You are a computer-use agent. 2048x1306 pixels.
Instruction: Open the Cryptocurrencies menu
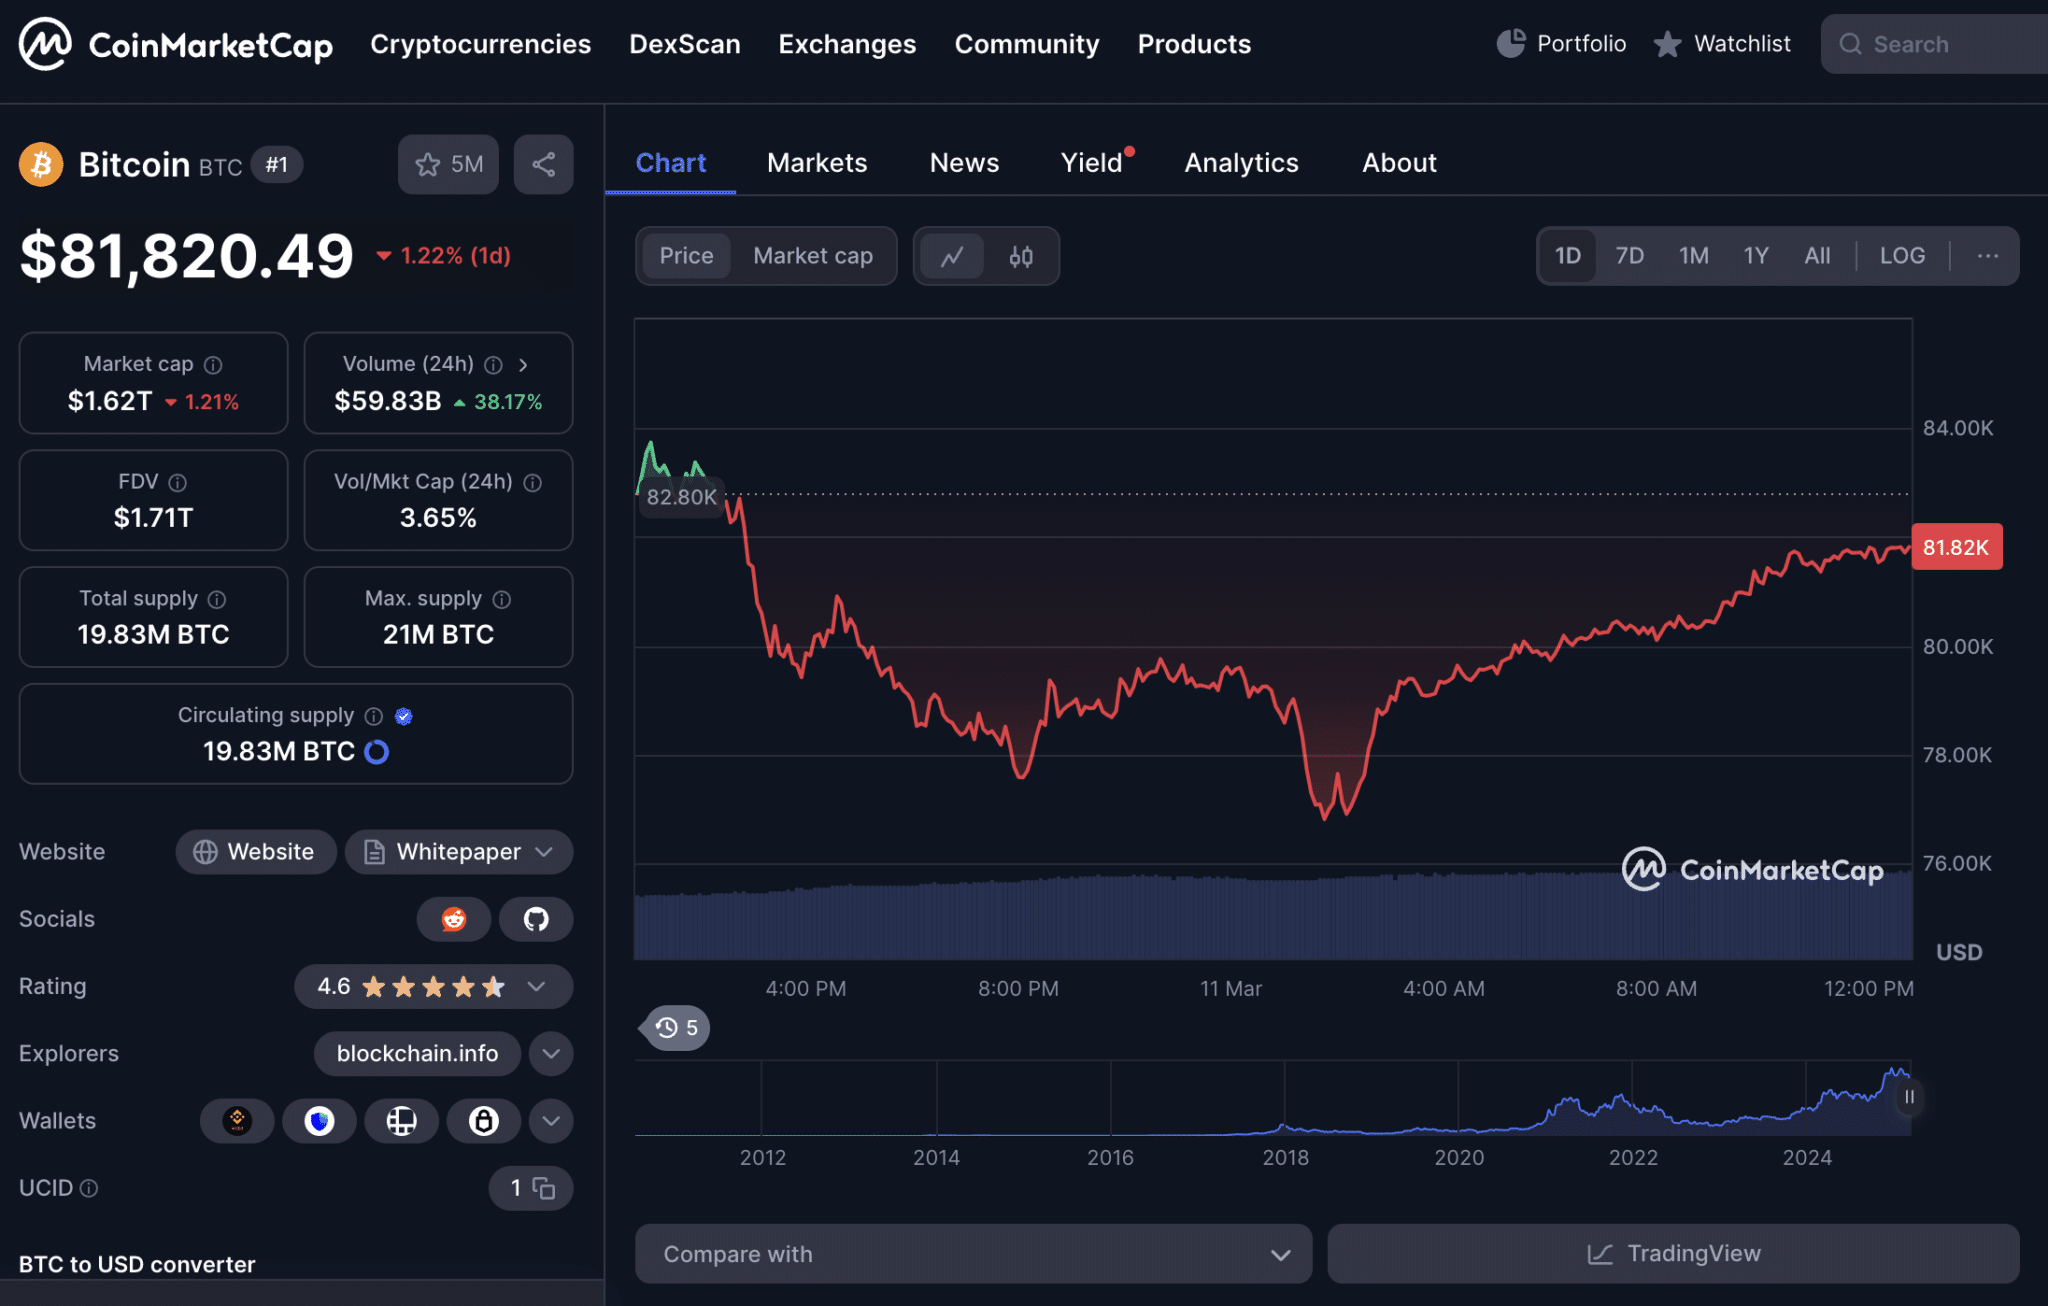click(481, 44)
